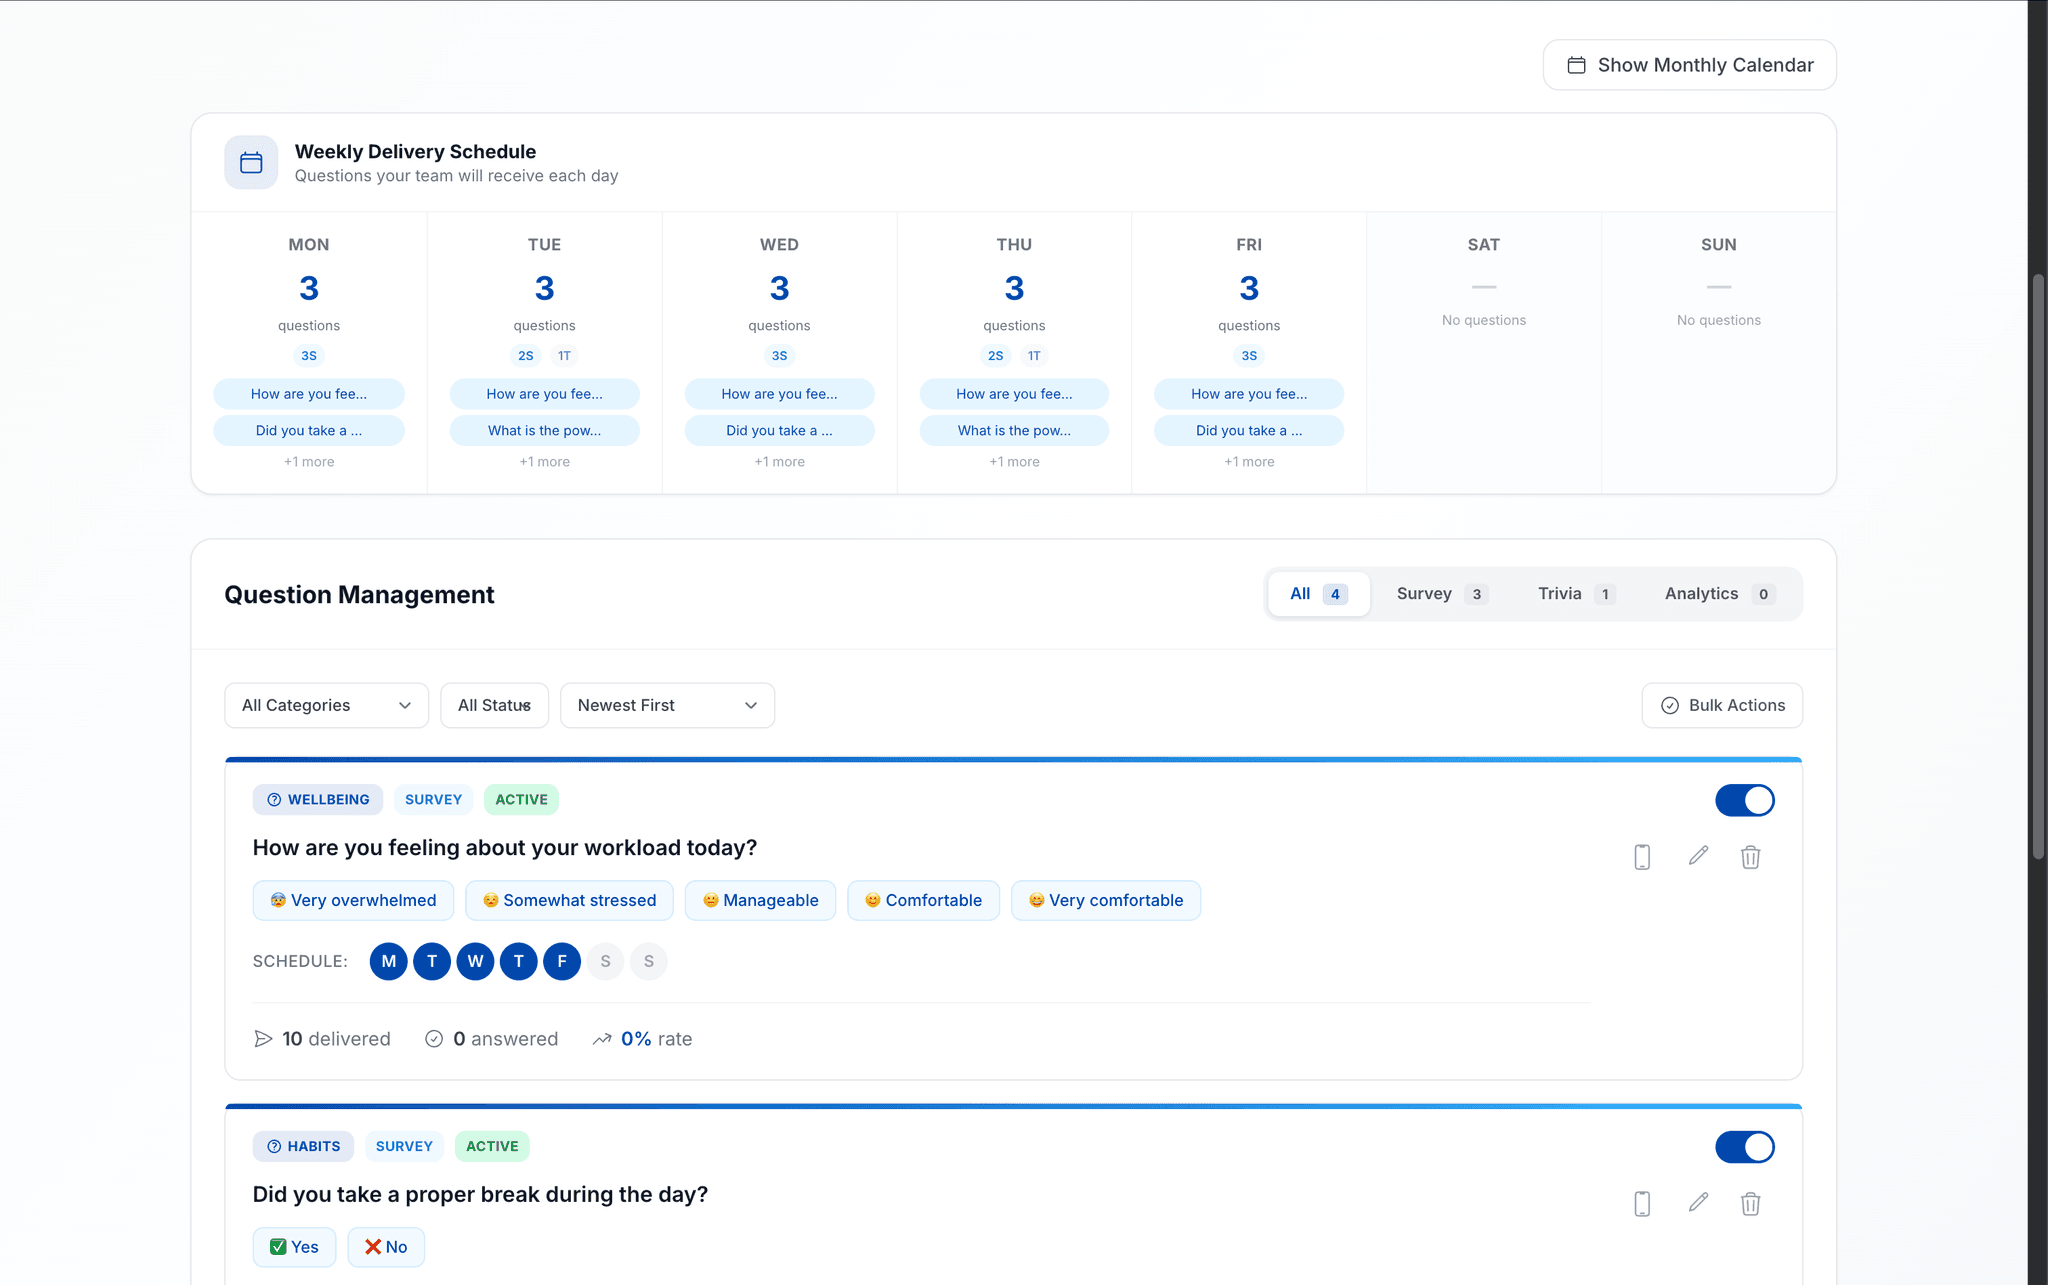Click the Weekly Delivery Schedule calendar icon
2048x1285 pixels.
[250, 162]
